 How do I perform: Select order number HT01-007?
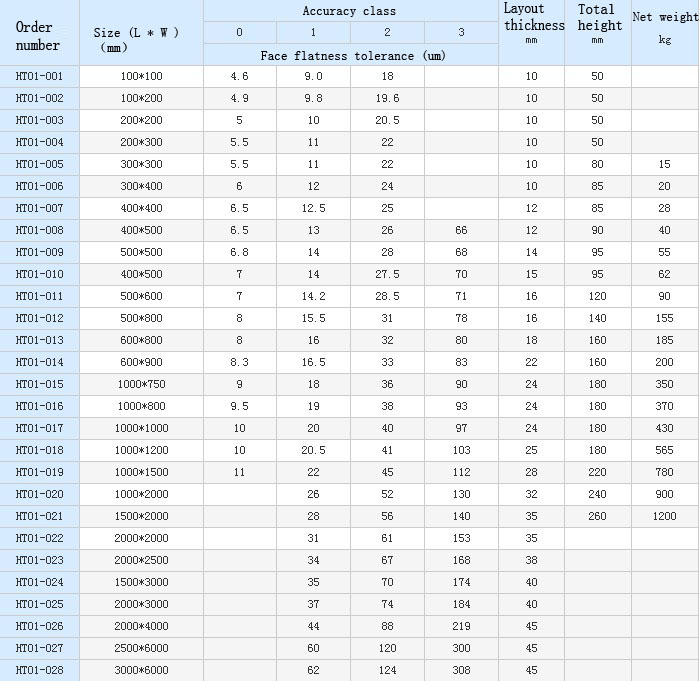39,208
